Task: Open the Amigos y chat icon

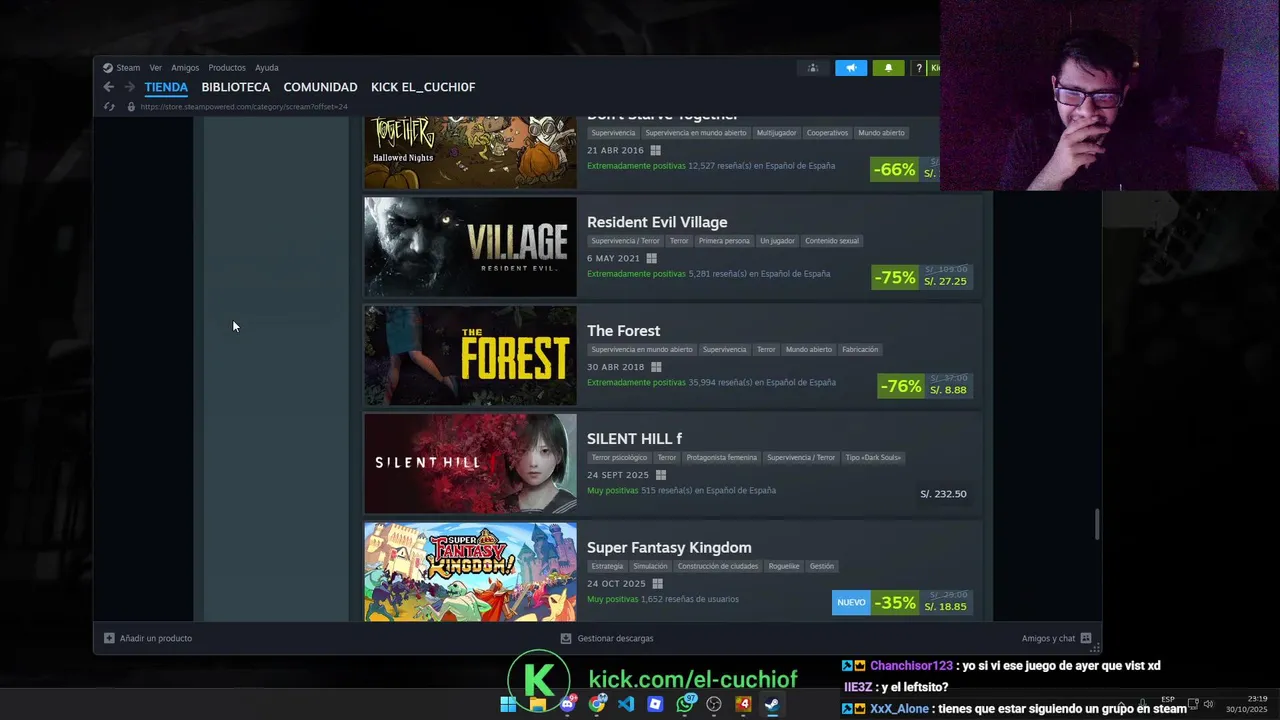Action: (x=1086, y=638)
